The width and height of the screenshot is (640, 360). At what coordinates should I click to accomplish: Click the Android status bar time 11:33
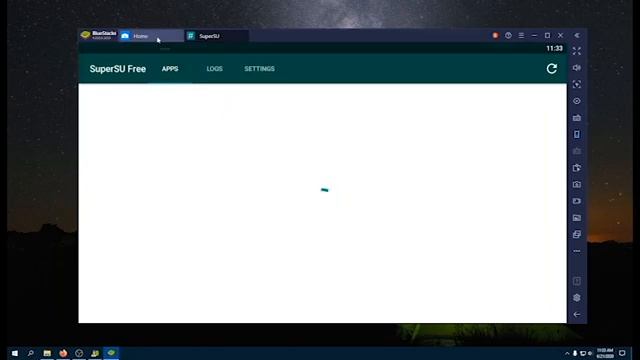click(x=554, y=49)
